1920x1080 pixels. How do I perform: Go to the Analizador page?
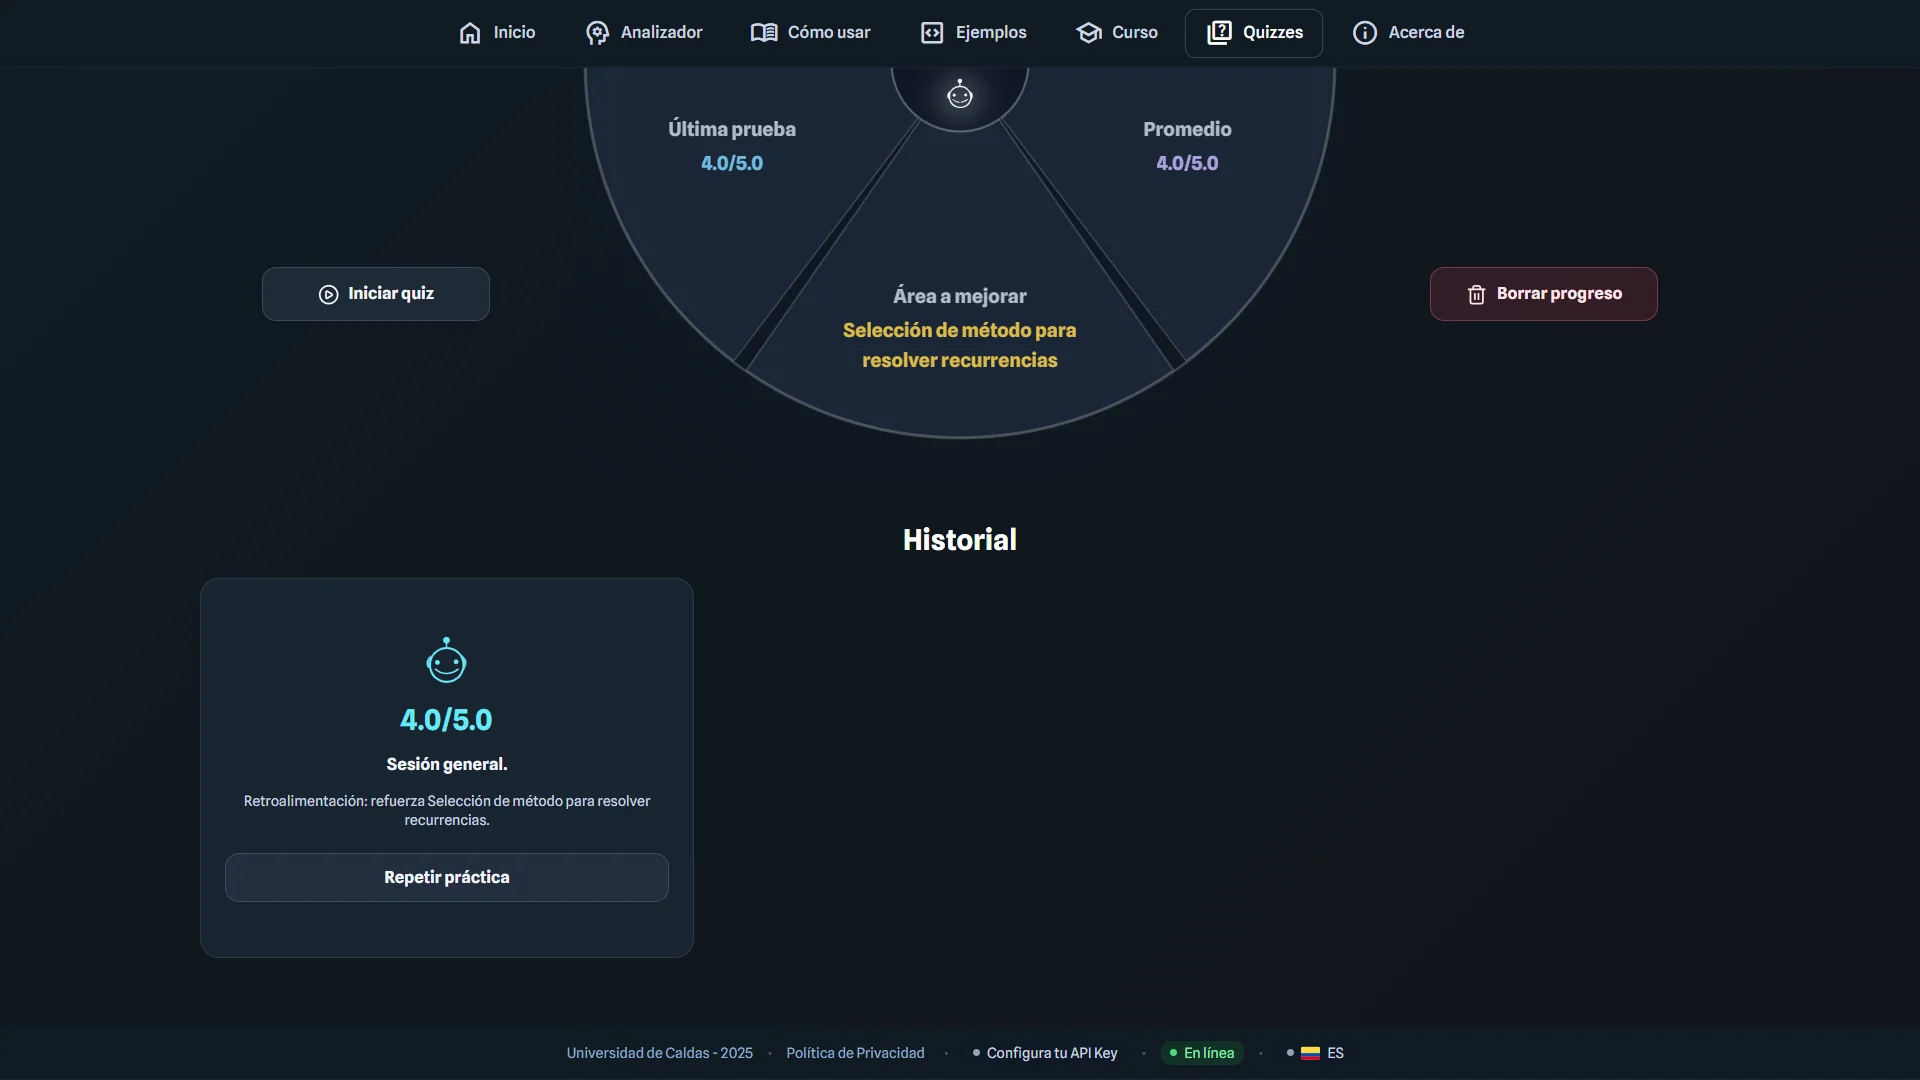[644, 33]
